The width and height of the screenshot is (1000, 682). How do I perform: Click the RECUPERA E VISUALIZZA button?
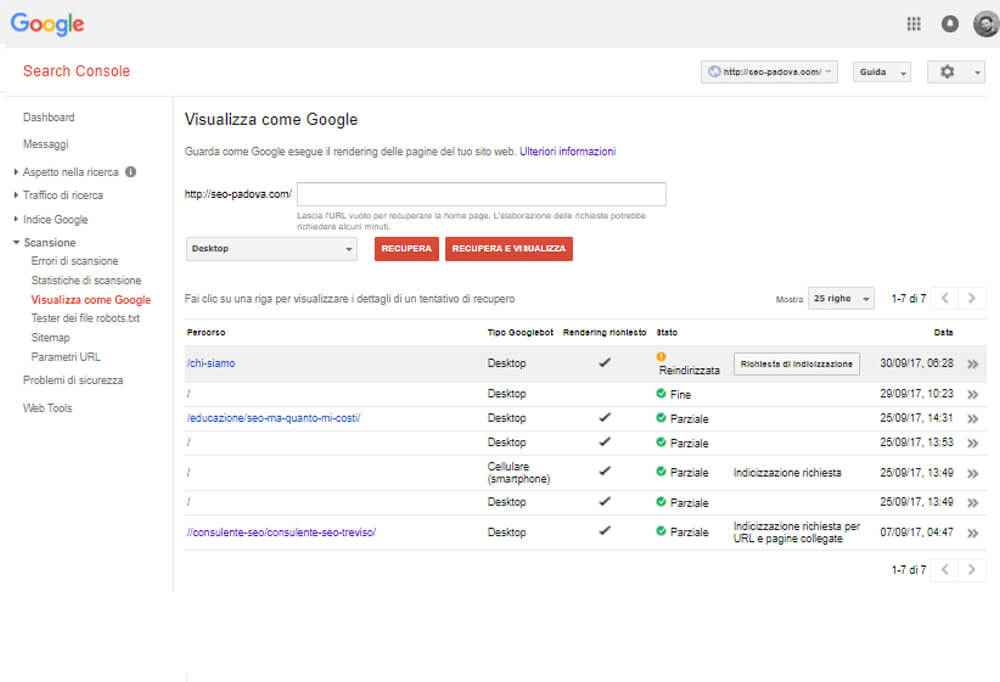pos(509,249)
